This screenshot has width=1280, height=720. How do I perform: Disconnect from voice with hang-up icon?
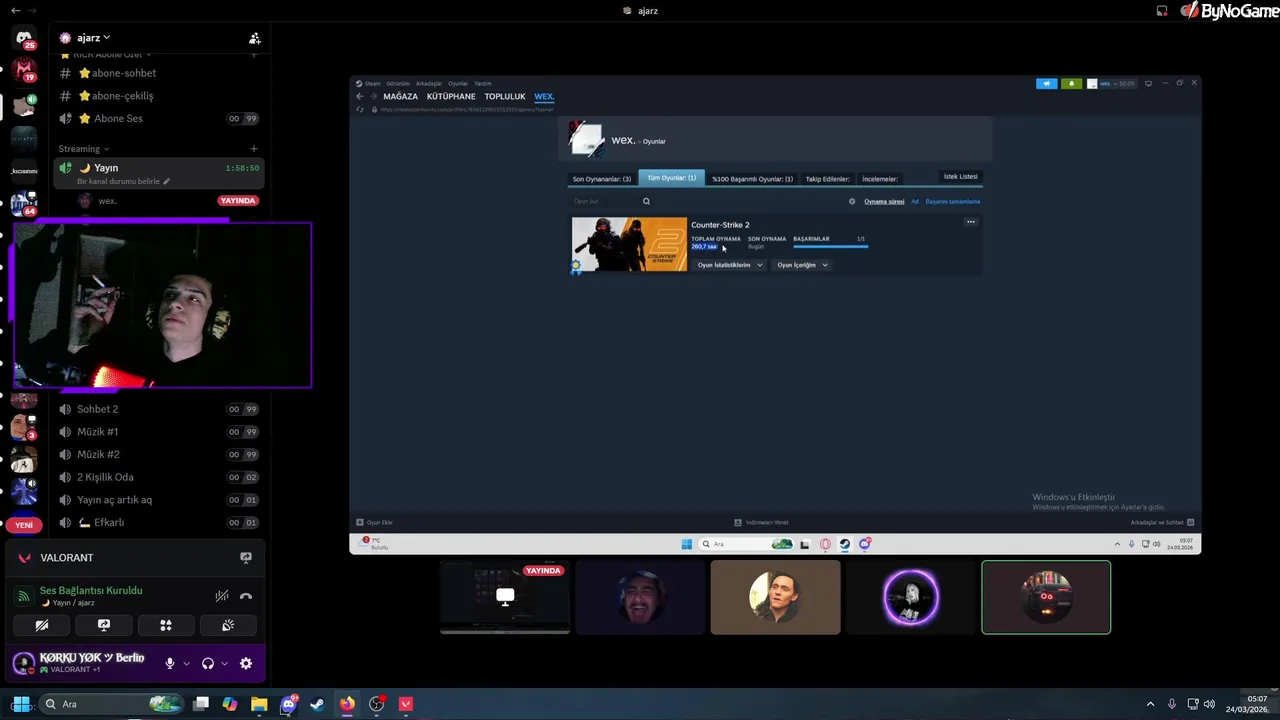[x=246, y=596]
